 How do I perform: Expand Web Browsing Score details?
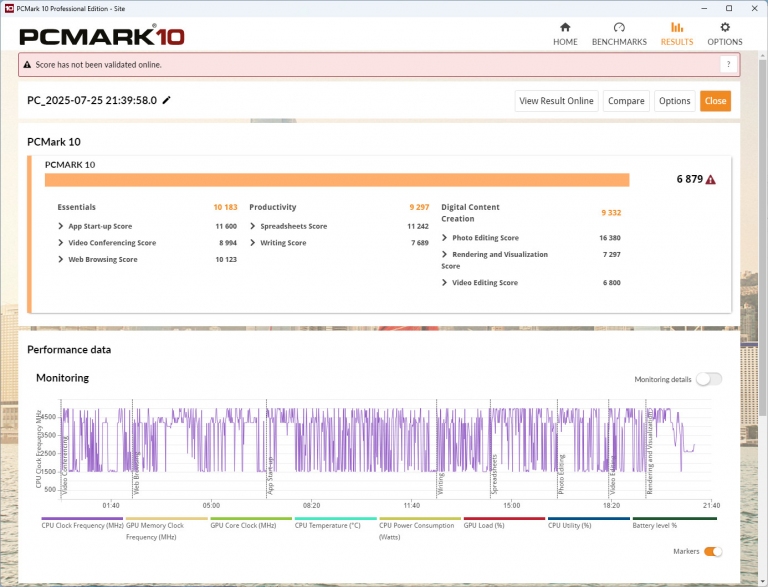pyautogui.click(x=61, y=259)
